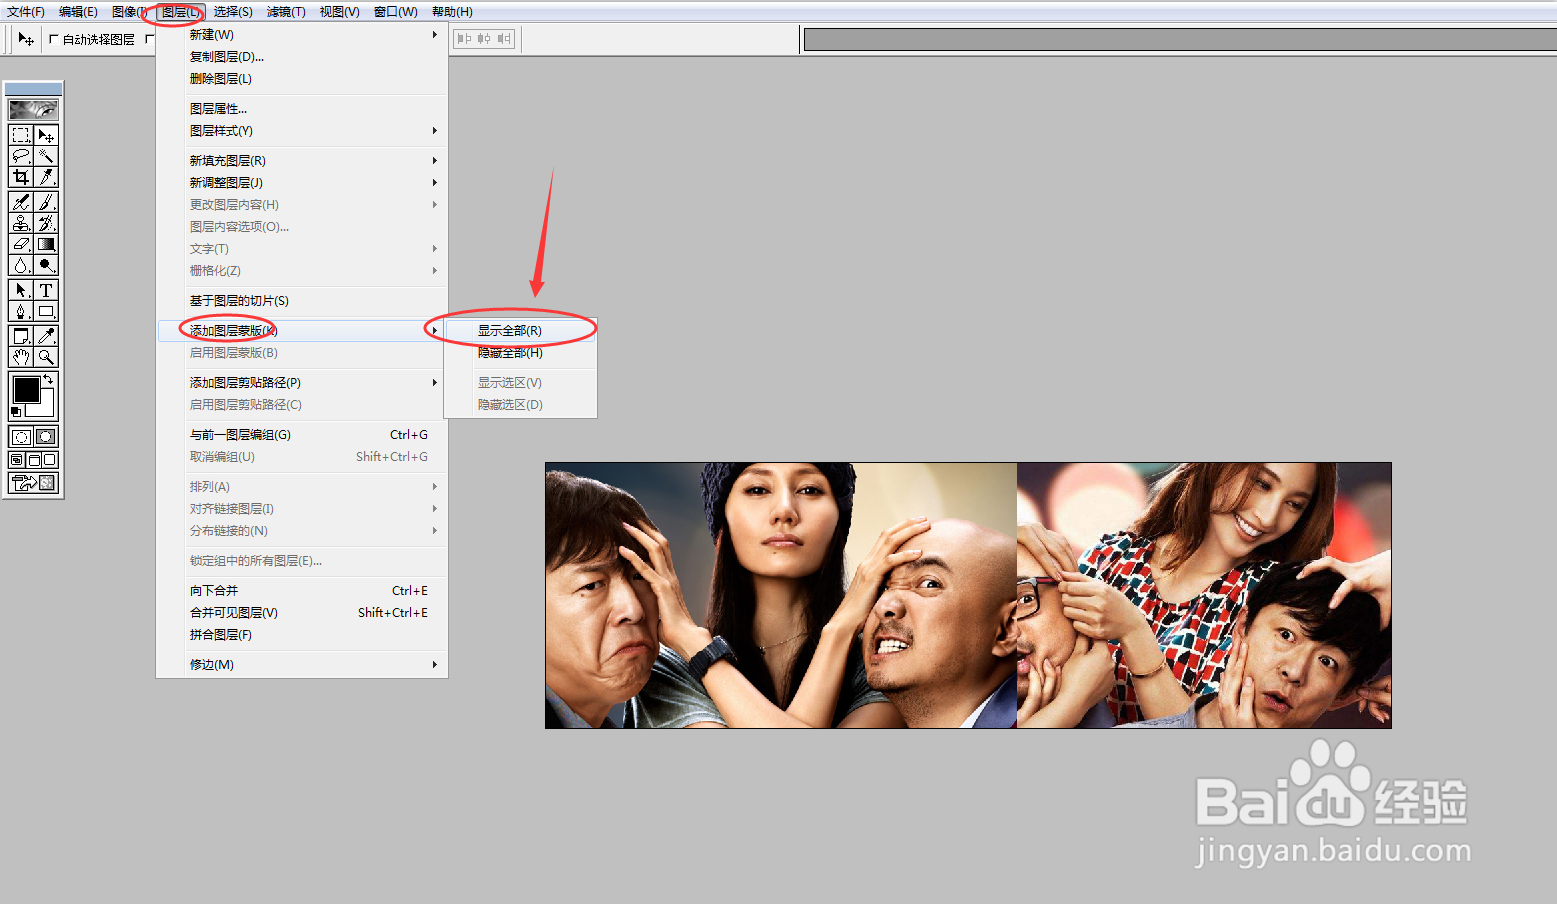
Task: Open the 选择(S) menu
Action: coord(233,12)
